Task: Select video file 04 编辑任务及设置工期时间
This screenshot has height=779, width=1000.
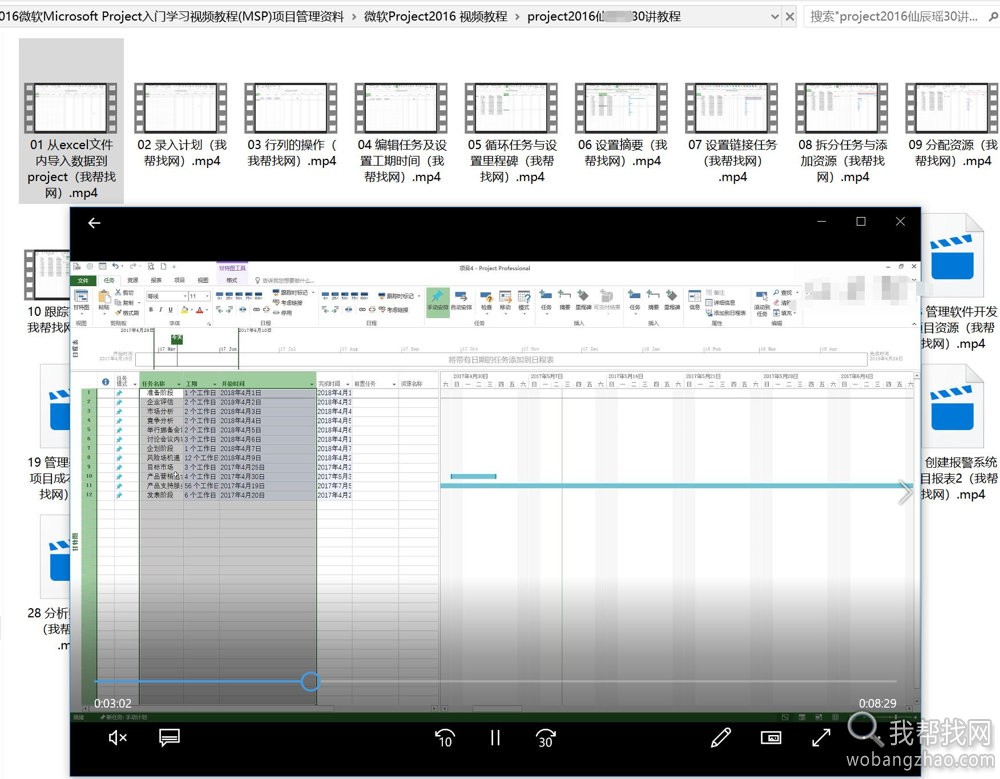Action: tap(402, 133)
